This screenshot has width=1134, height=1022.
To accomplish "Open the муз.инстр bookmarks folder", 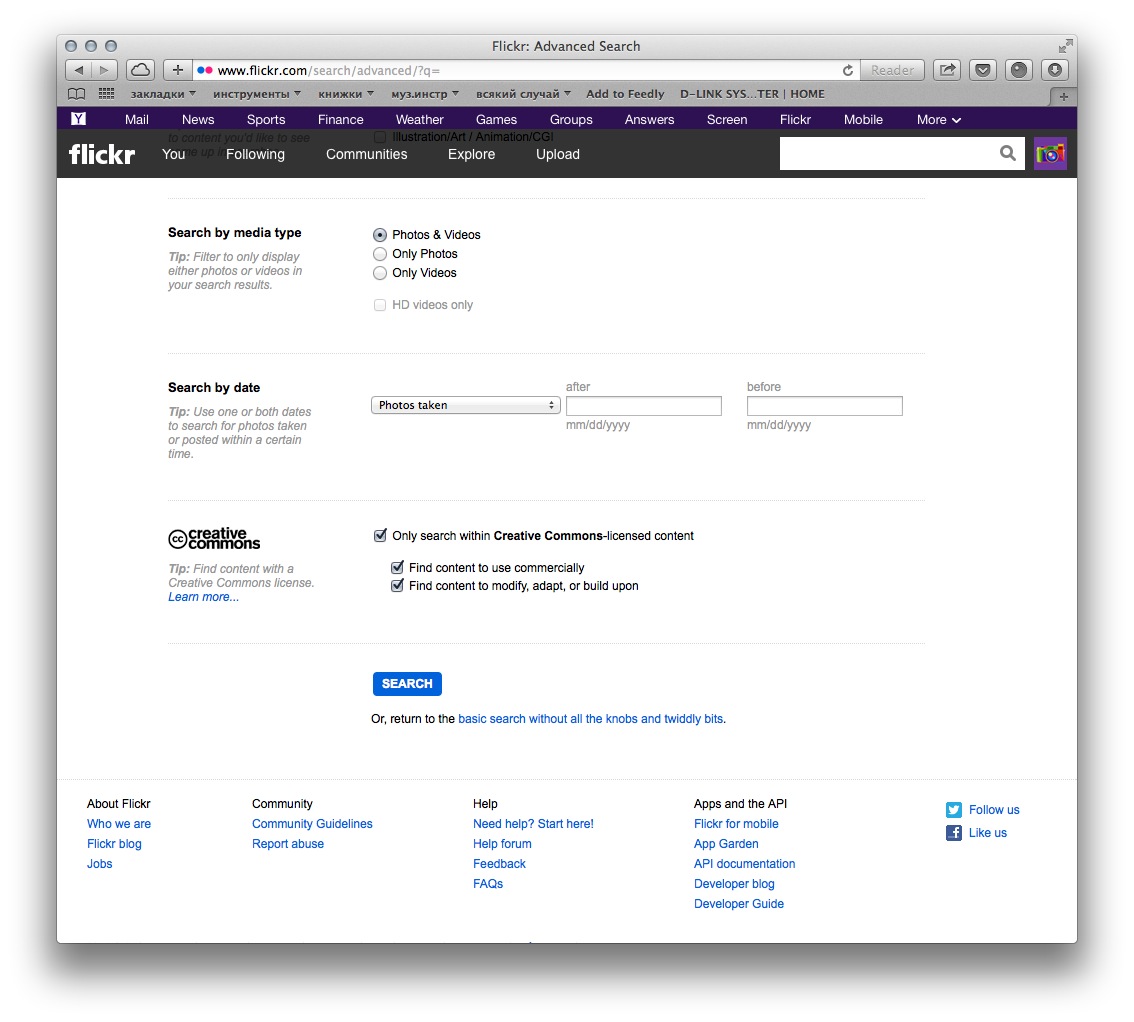I will [425, 94].
